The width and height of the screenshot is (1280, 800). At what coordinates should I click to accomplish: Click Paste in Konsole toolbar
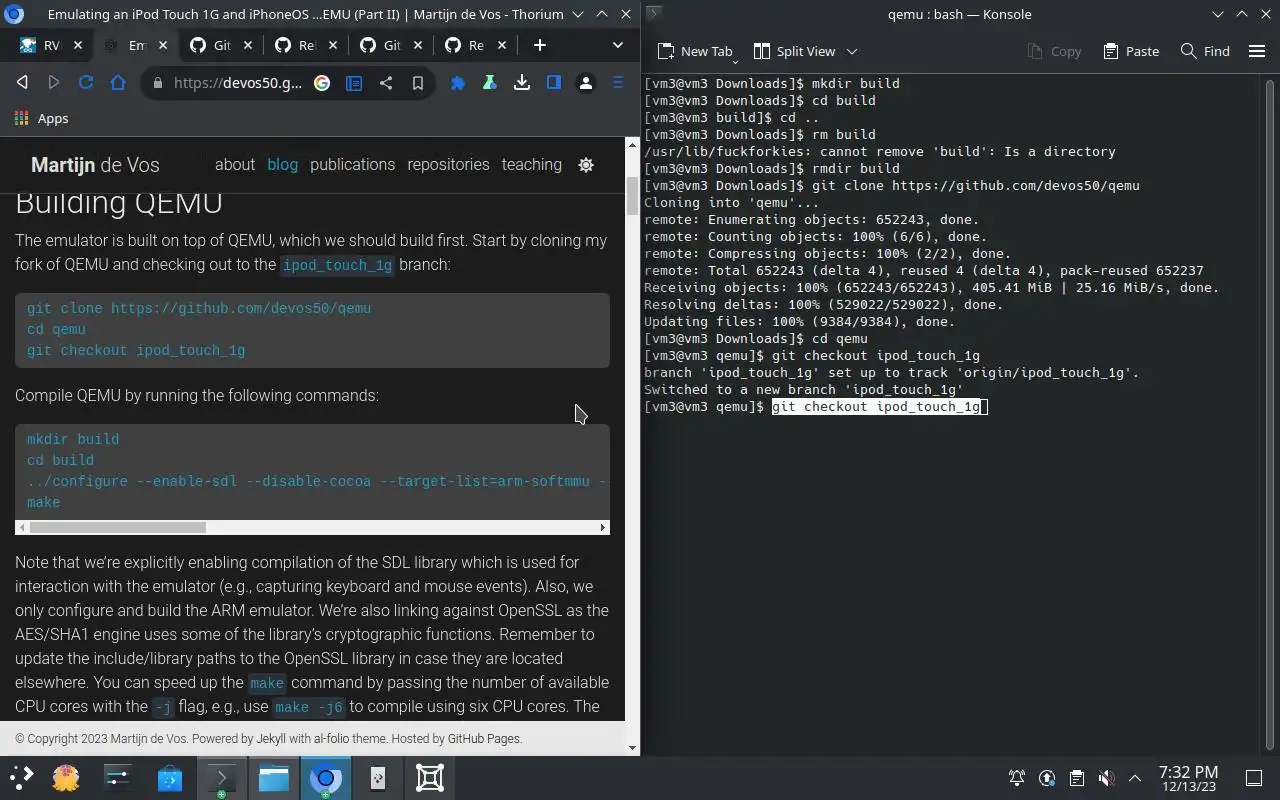1131,51
